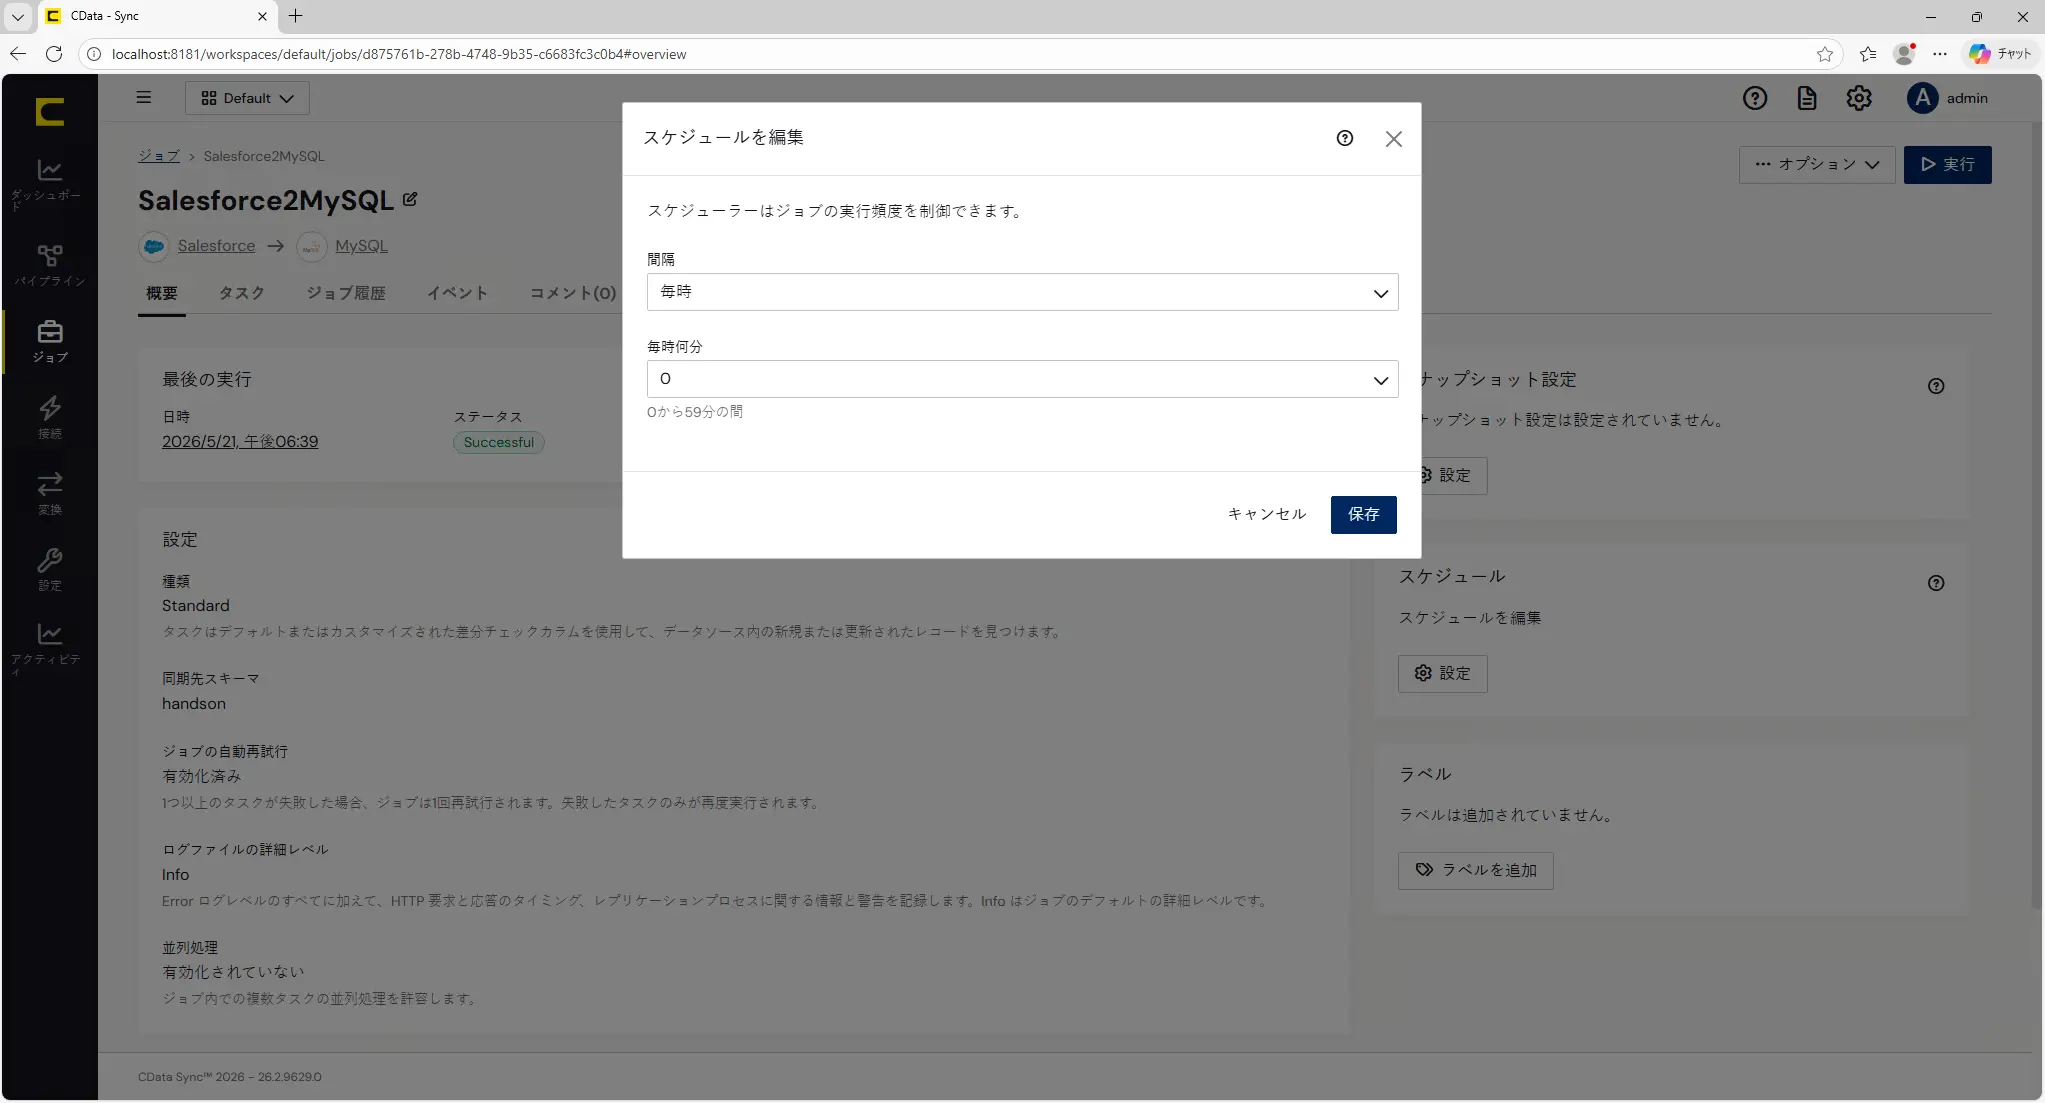The width and height of the screenshot is (2045, 1103).
Task: Close the スケジュールを編集 dialog
Action: pos(1394,139)
